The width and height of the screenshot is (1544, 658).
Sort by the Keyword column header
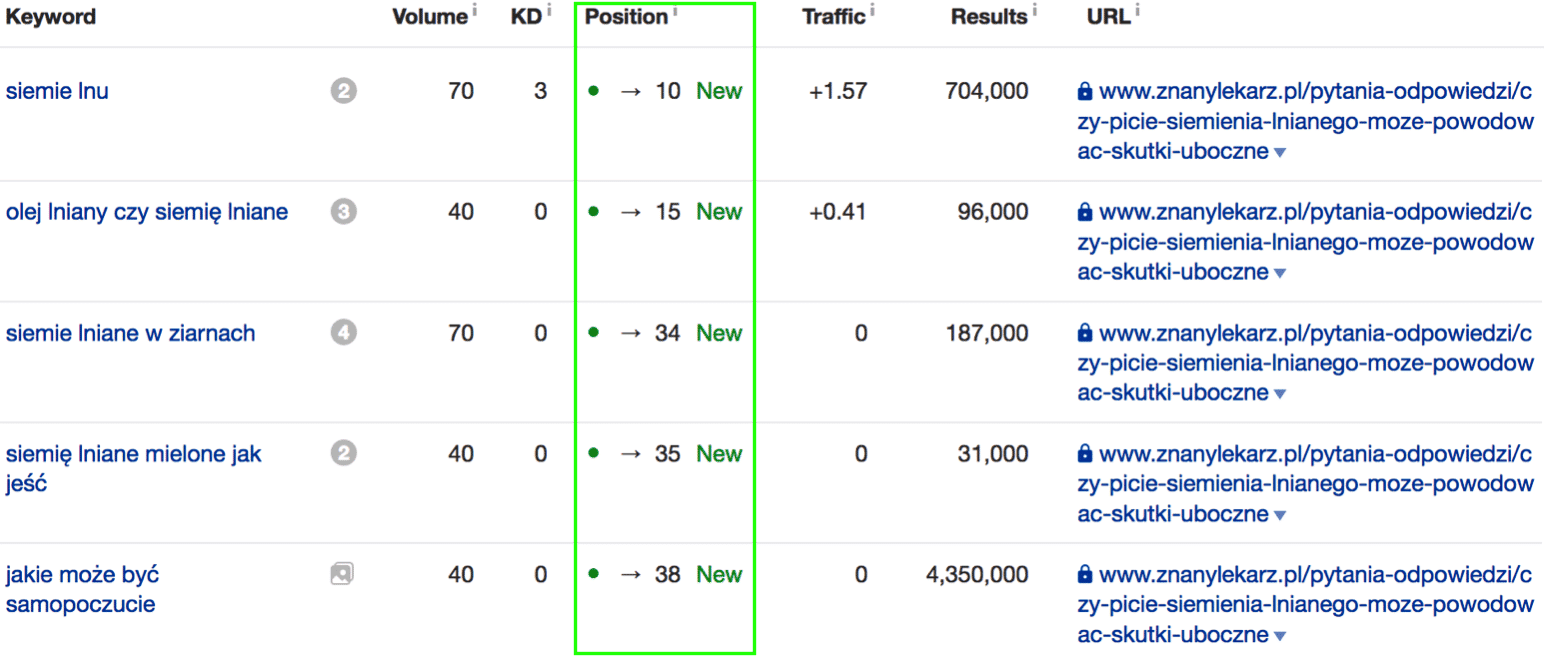pyautogui.click(x=51, y=17)
